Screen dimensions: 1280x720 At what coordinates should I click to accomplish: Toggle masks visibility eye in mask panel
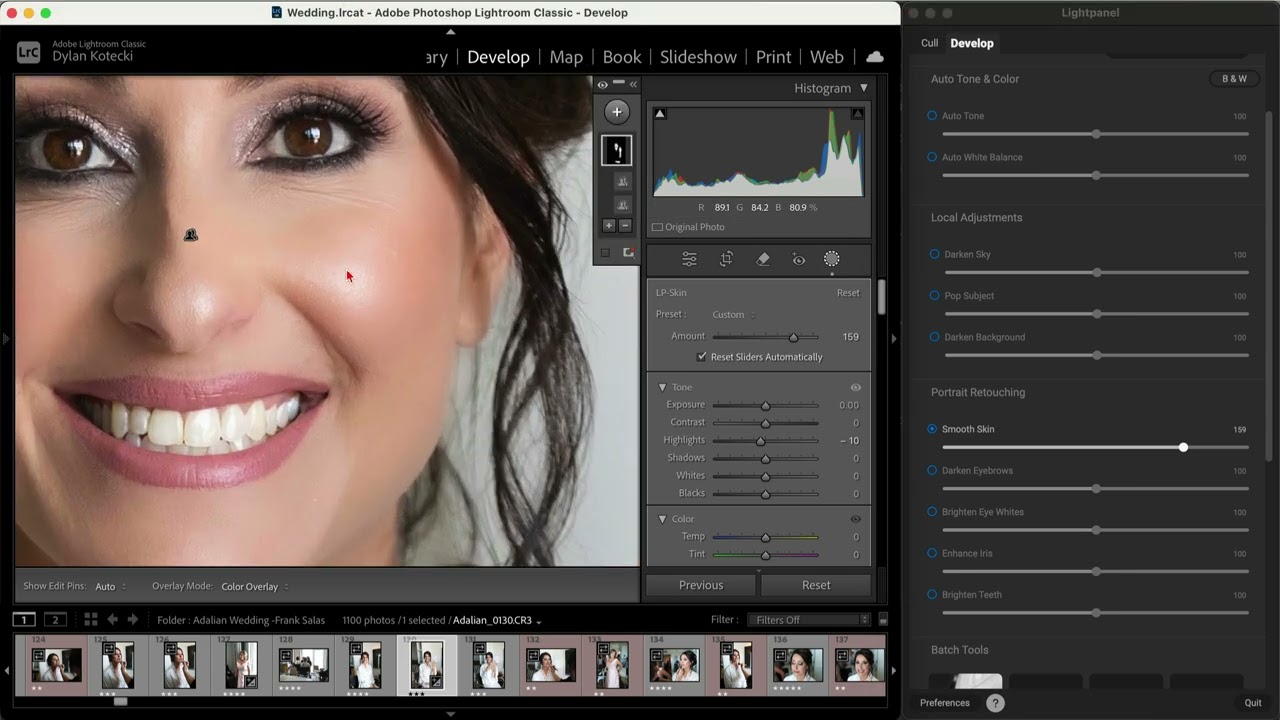click(x=602, y=85)
